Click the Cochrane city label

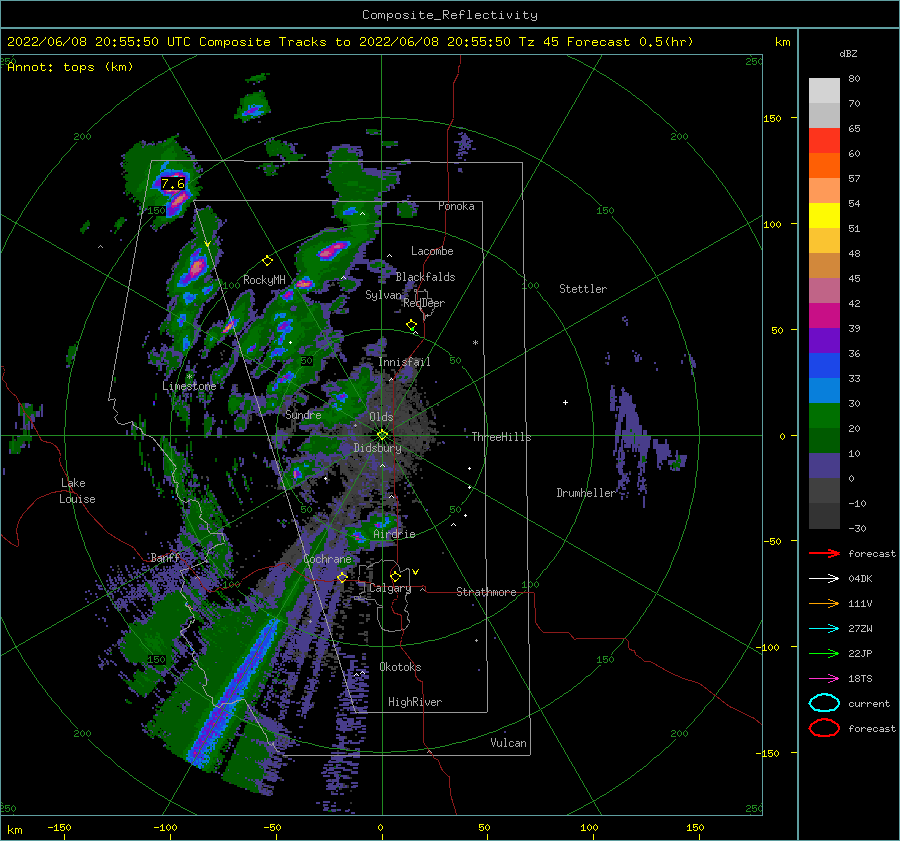click(x=327, y=559)
